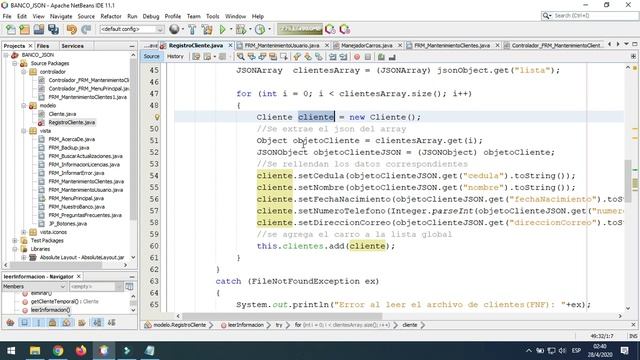Toggle Rectangular Selection in the editor toolbar
The image size is (640, 360).
tap(283, 57)
